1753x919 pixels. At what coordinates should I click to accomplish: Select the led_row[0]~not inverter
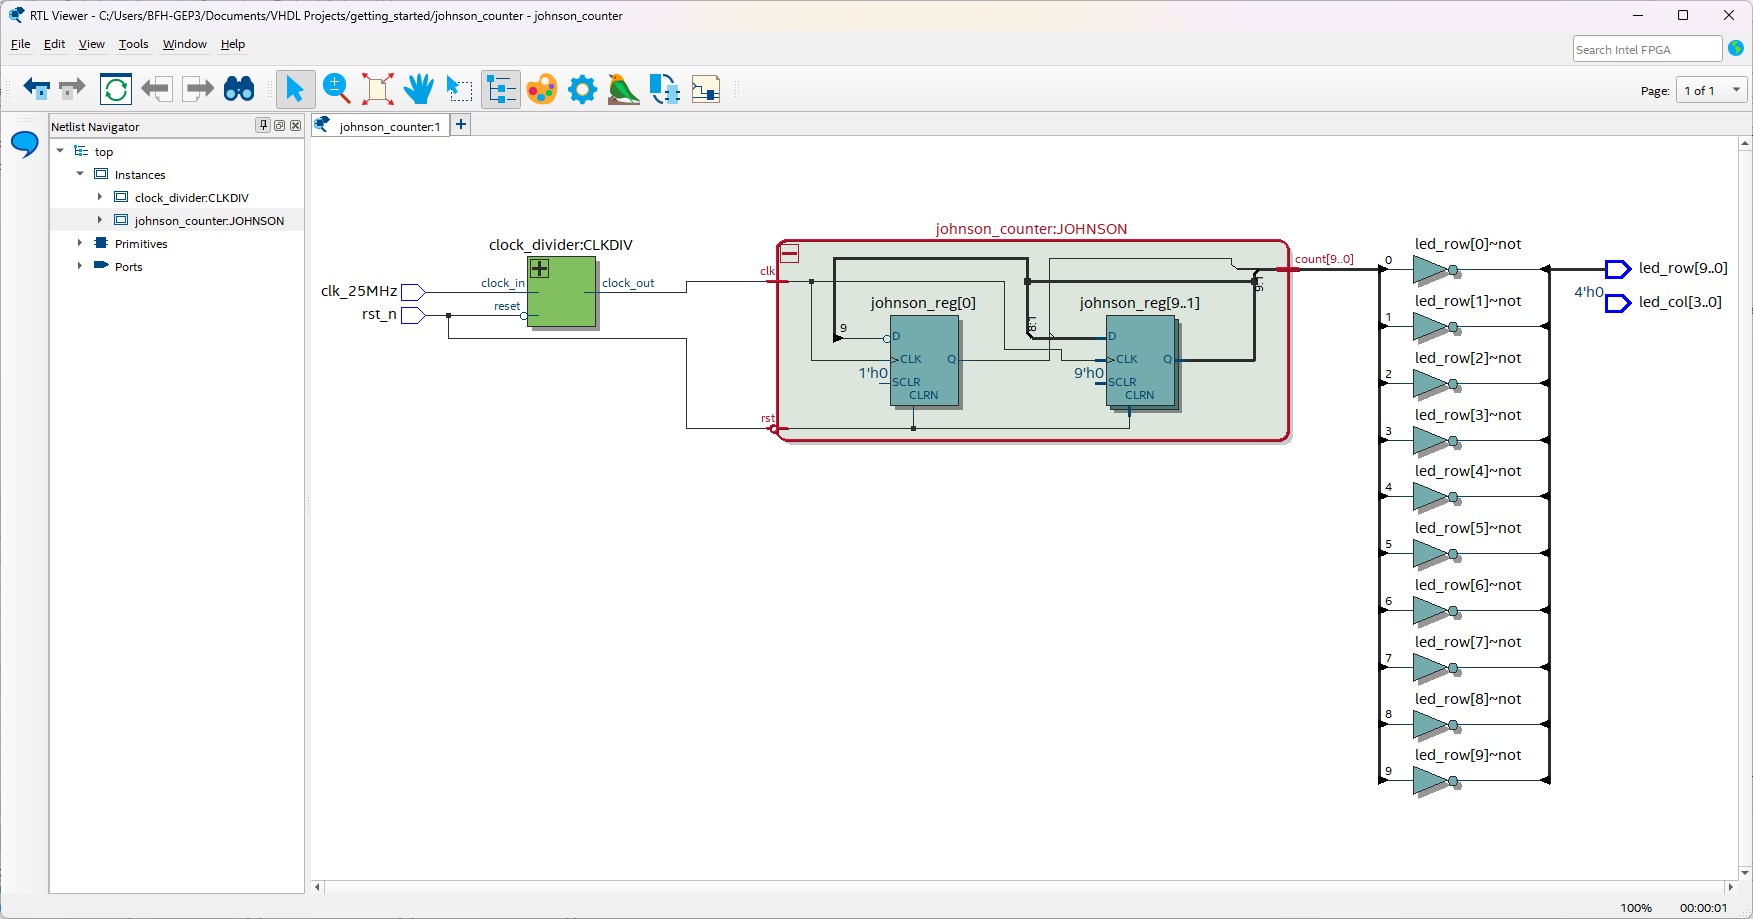click(x=1437, y=270)
